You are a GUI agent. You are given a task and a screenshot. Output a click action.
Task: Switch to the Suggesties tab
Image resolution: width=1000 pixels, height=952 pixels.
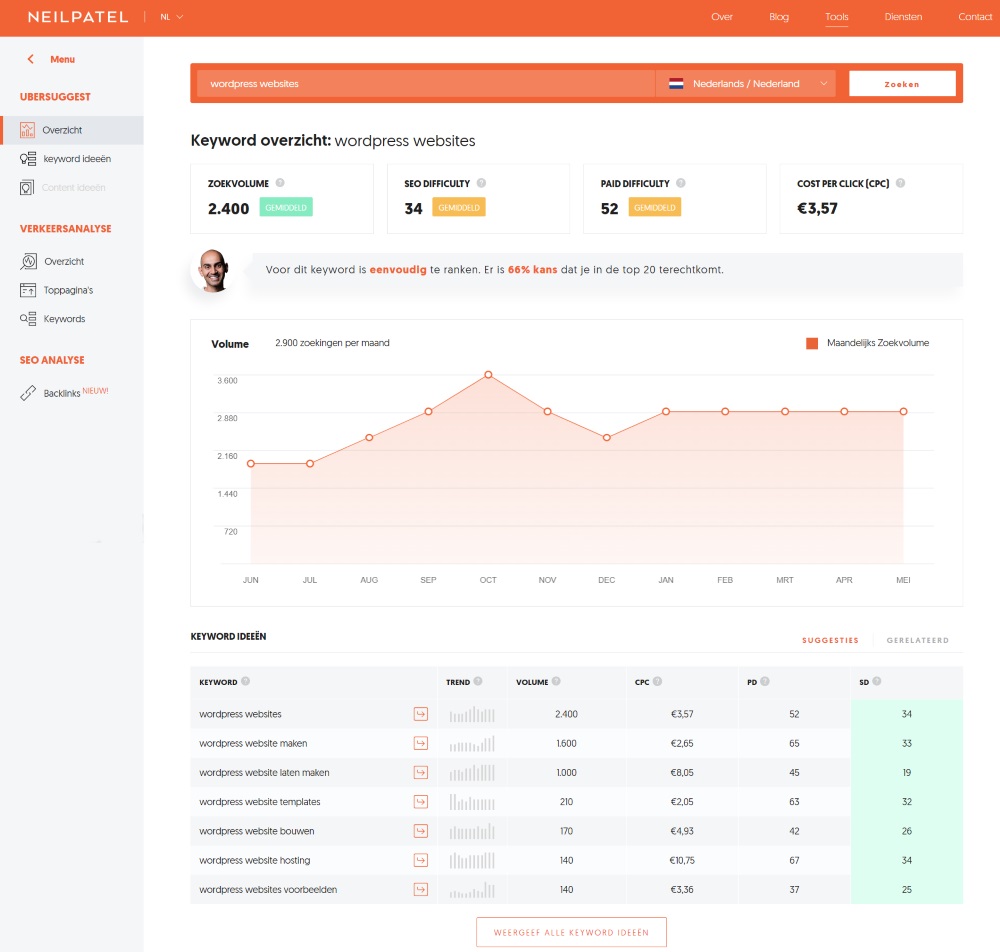coord(830,640)
